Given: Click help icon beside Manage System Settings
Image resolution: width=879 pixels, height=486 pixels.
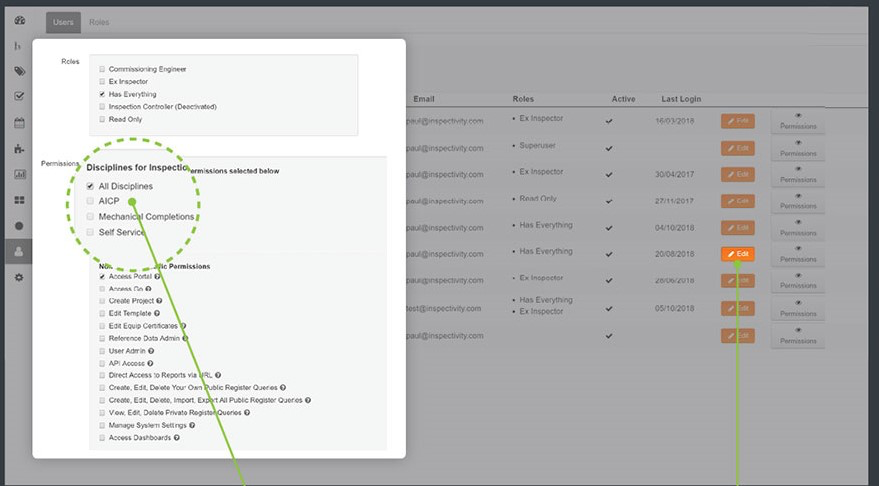Looking at the screenshot, I should coord(192,425).
